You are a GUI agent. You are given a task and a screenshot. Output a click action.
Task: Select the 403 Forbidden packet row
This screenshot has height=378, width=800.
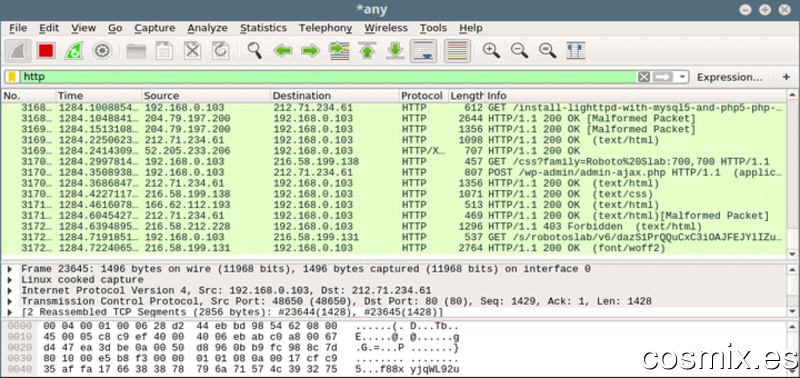[393, 226]
